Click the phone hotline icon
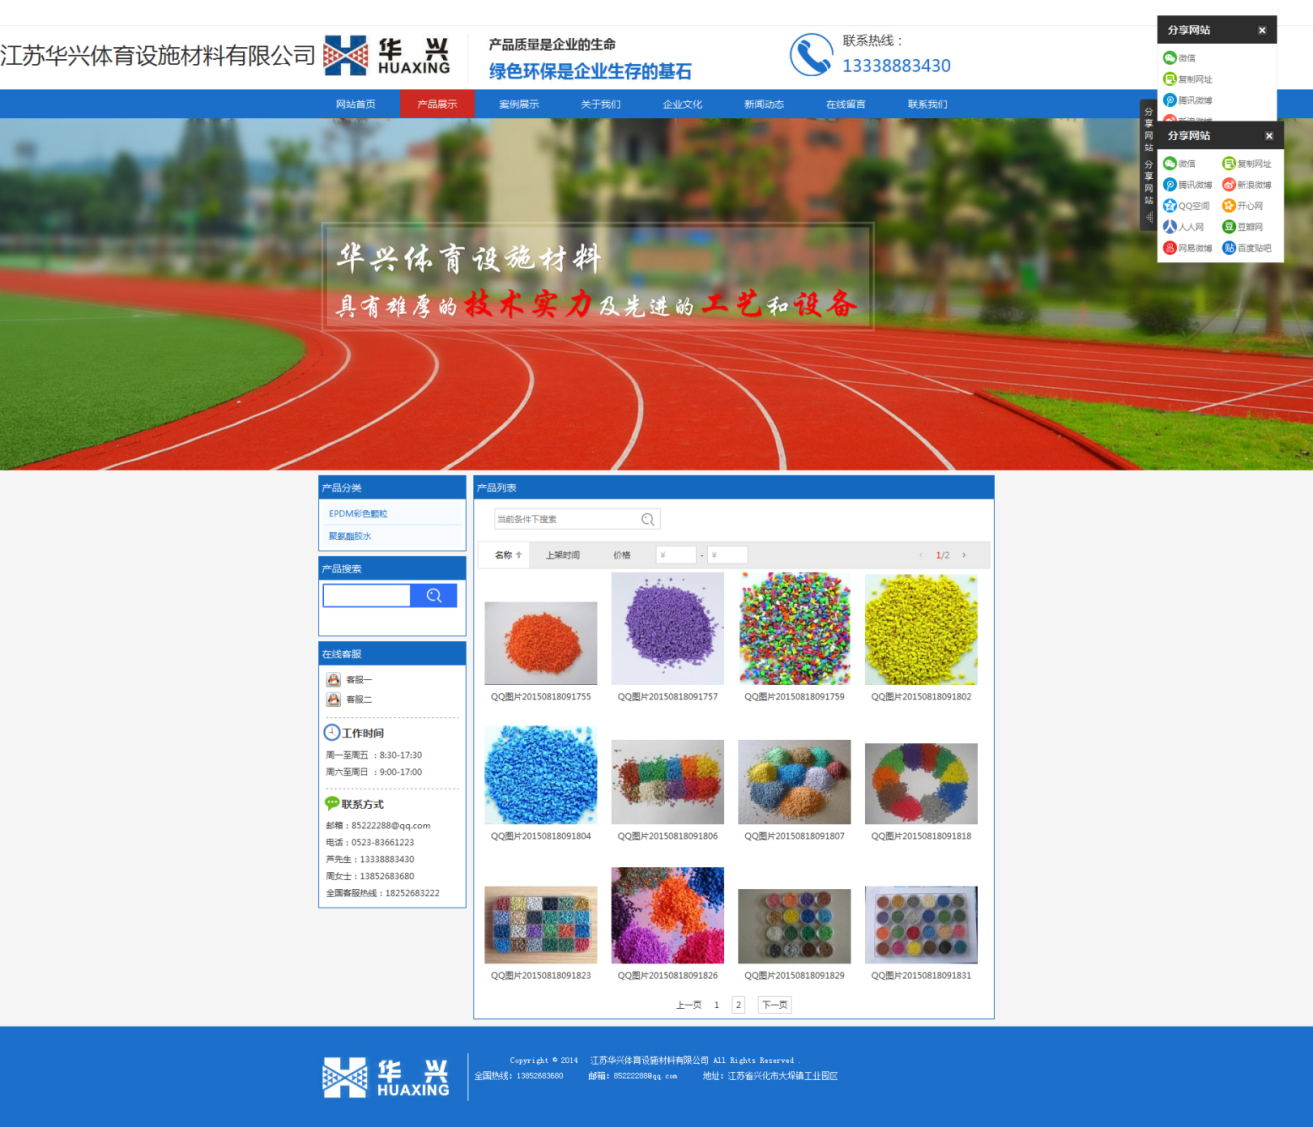The image size is (1313, 1127). [811, 55]
